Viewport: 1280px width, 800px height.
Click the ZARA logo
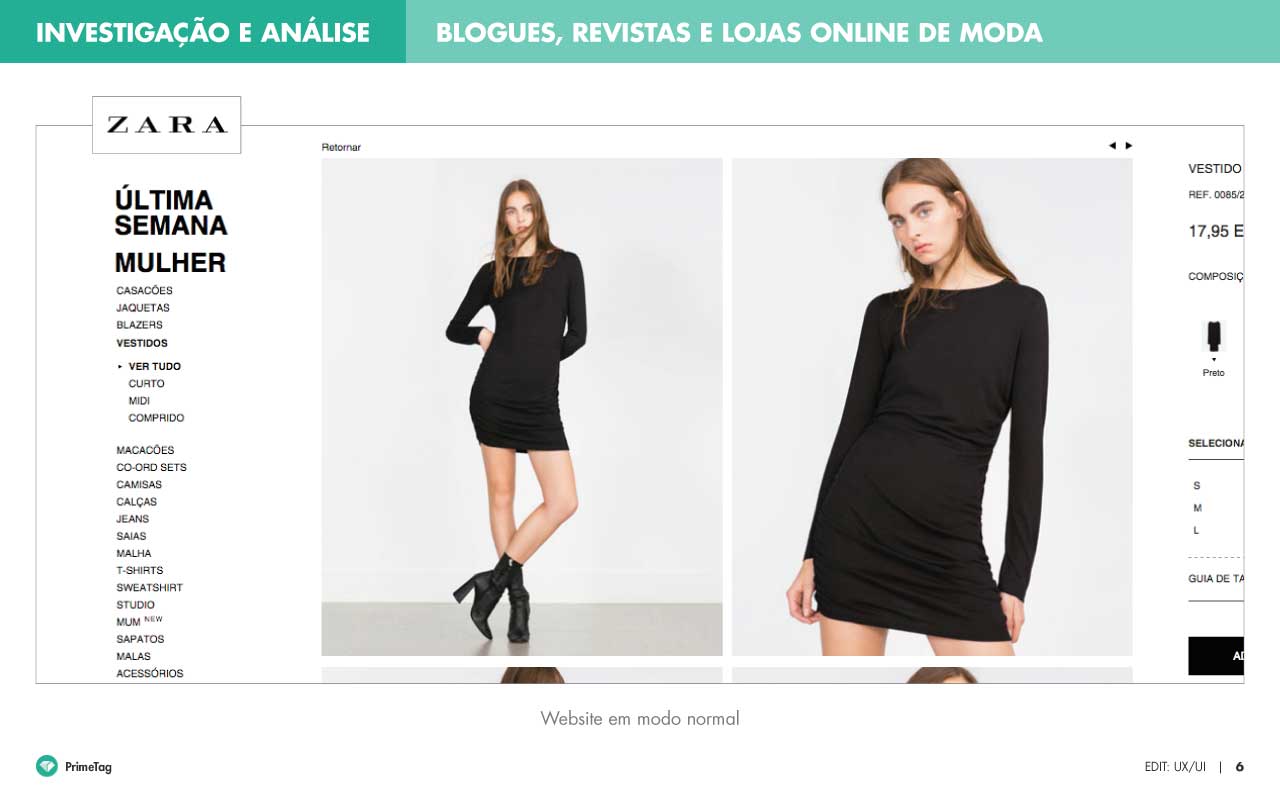pyautogui.click(x=167, y=125)
